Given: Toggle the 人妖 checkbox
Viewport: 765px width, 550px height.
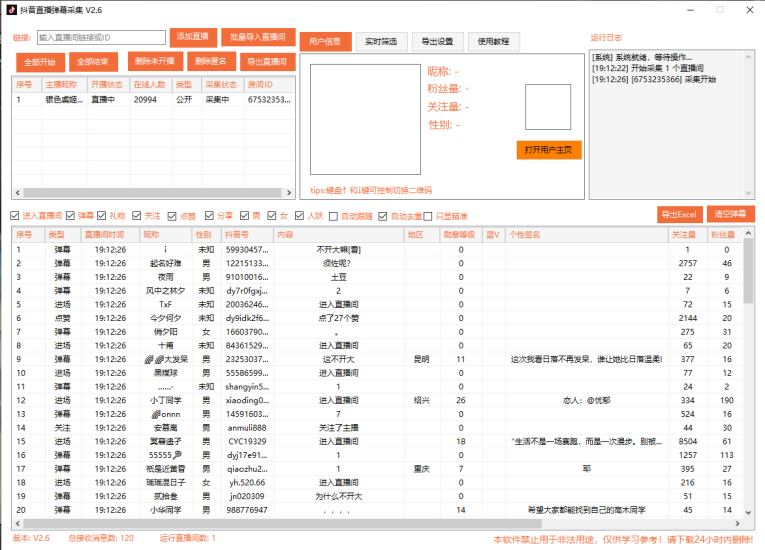Looking at the screenshot, I should 300,216.
